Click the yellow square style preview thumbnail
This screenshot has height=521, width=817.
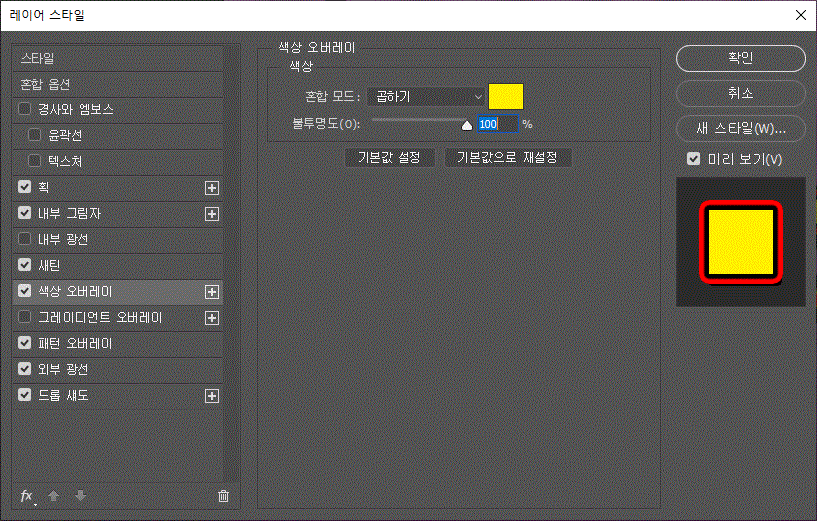740,242
